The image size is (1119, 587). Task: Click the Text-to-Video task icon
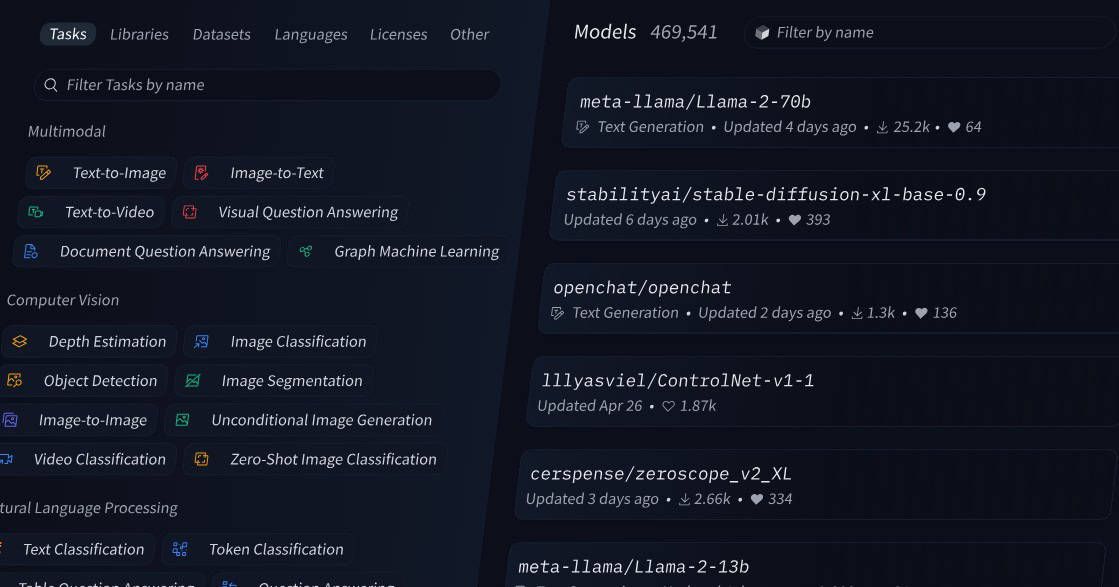tap(35, 212)
